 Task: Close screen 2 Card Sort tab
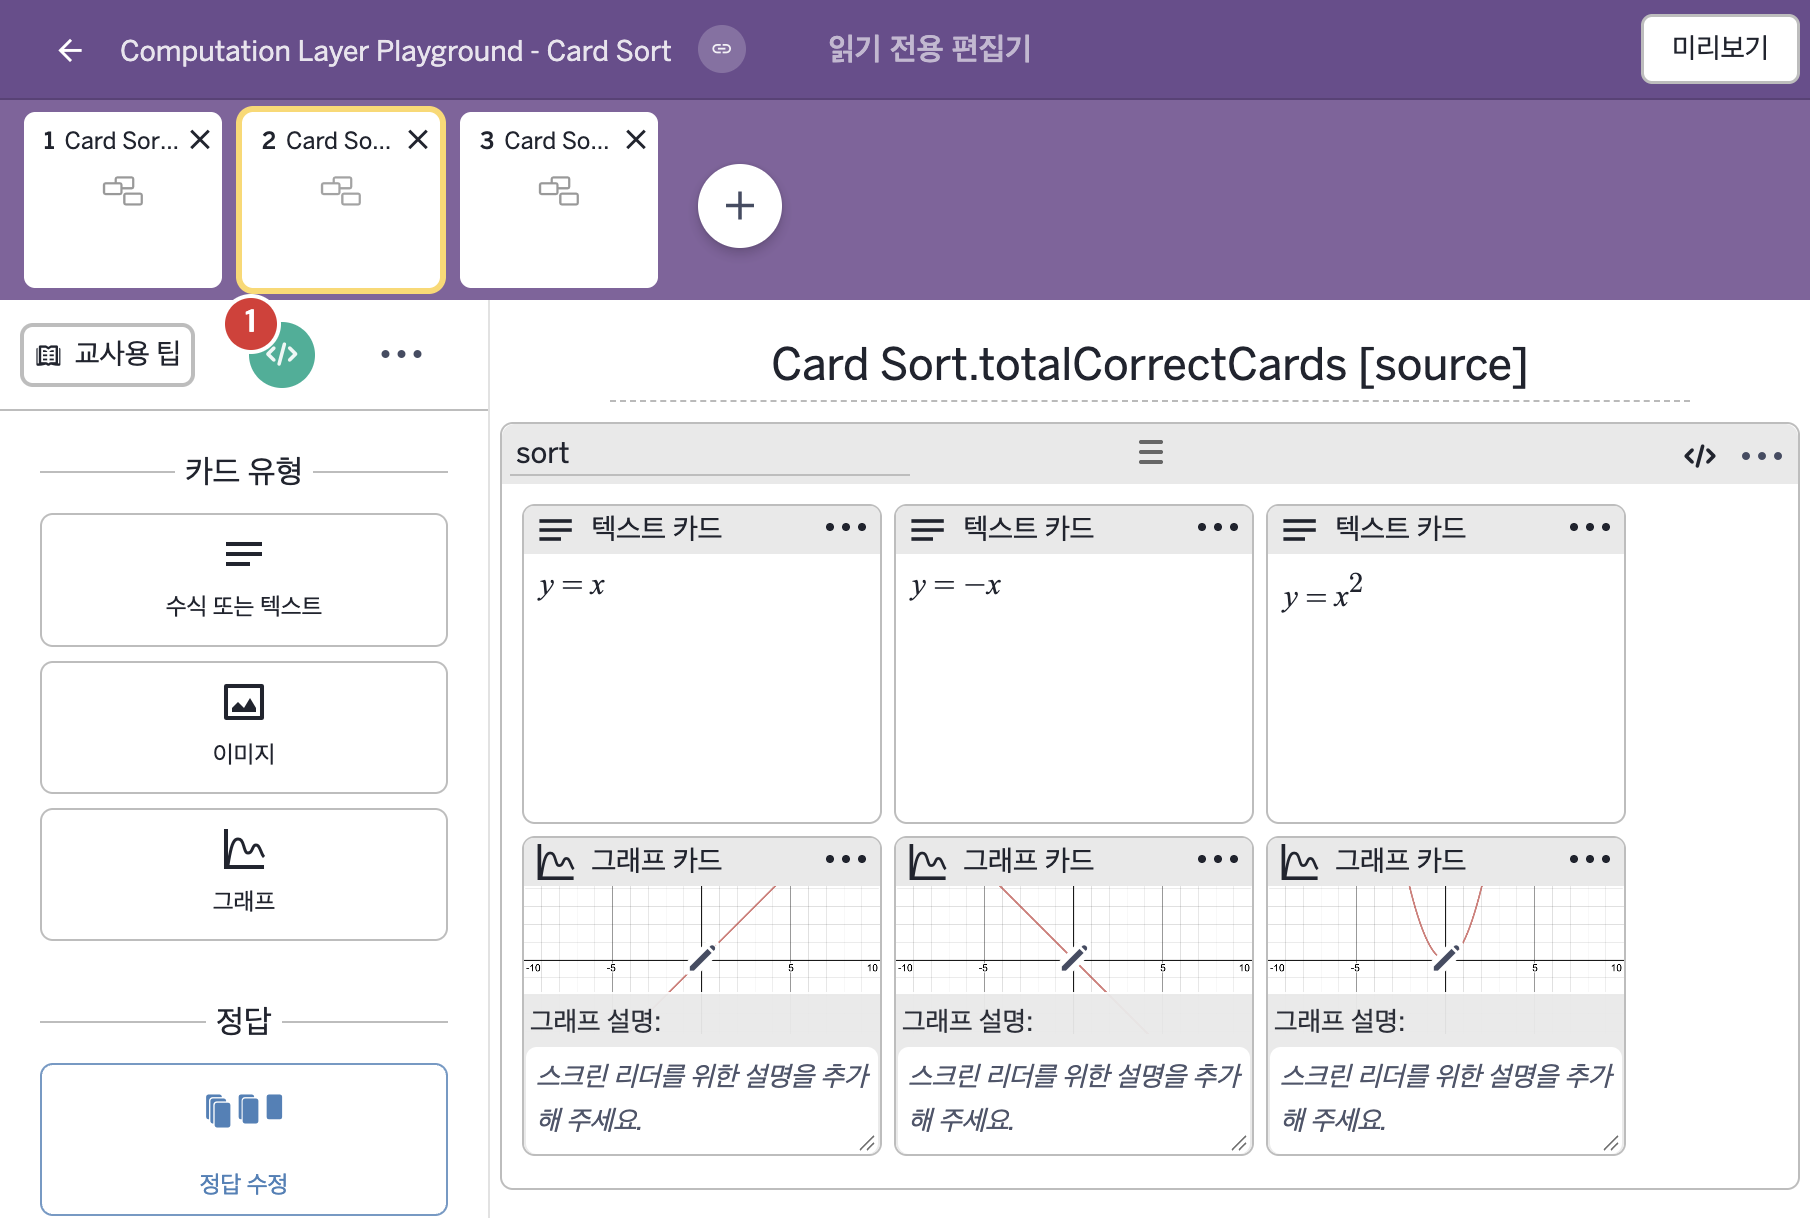coord(418,140)
